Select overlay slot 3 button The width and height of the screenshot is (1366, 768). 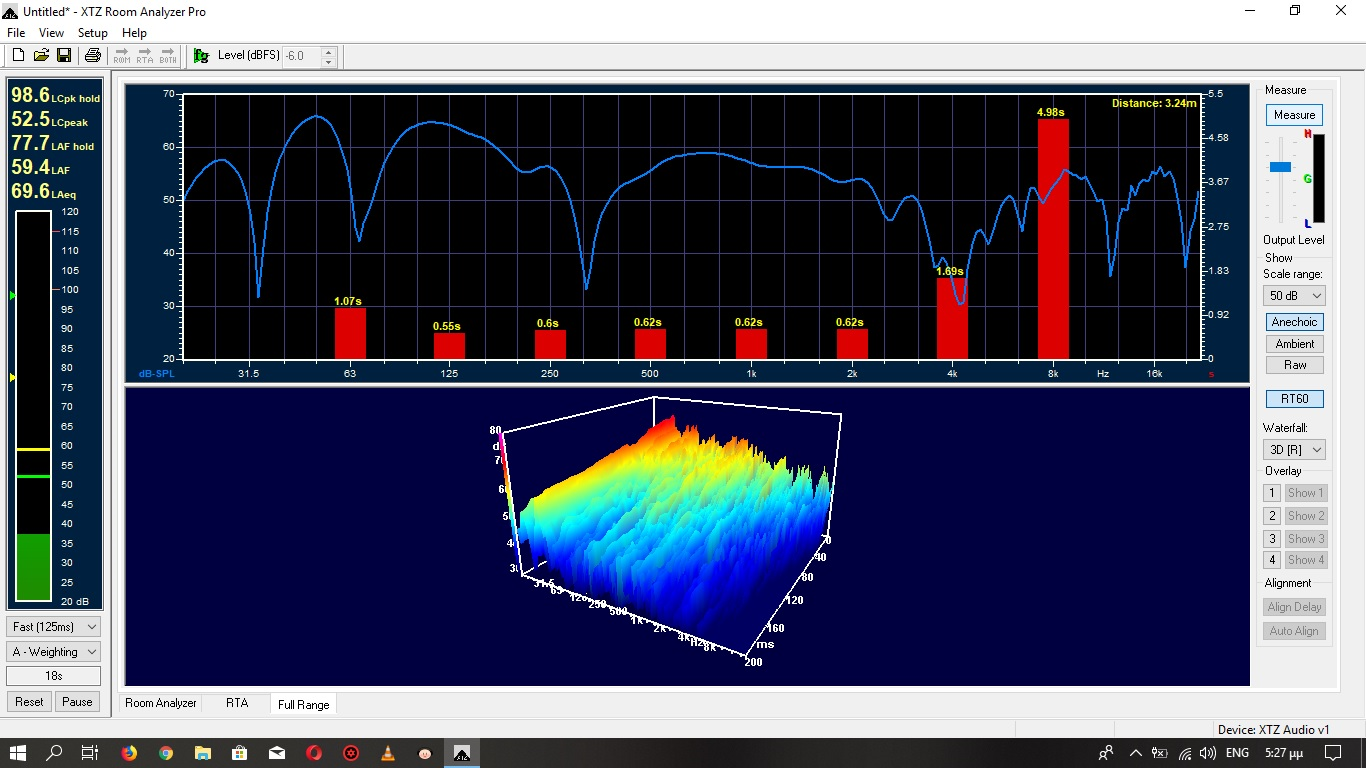click(x=1272, y=538)
